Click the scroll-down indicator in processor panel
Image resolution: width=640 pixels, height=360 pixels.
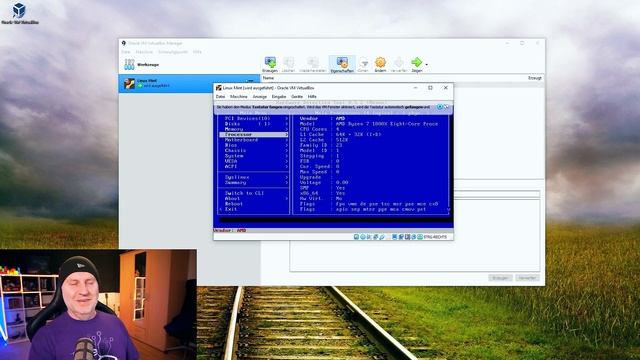click(x=449, y=209)
